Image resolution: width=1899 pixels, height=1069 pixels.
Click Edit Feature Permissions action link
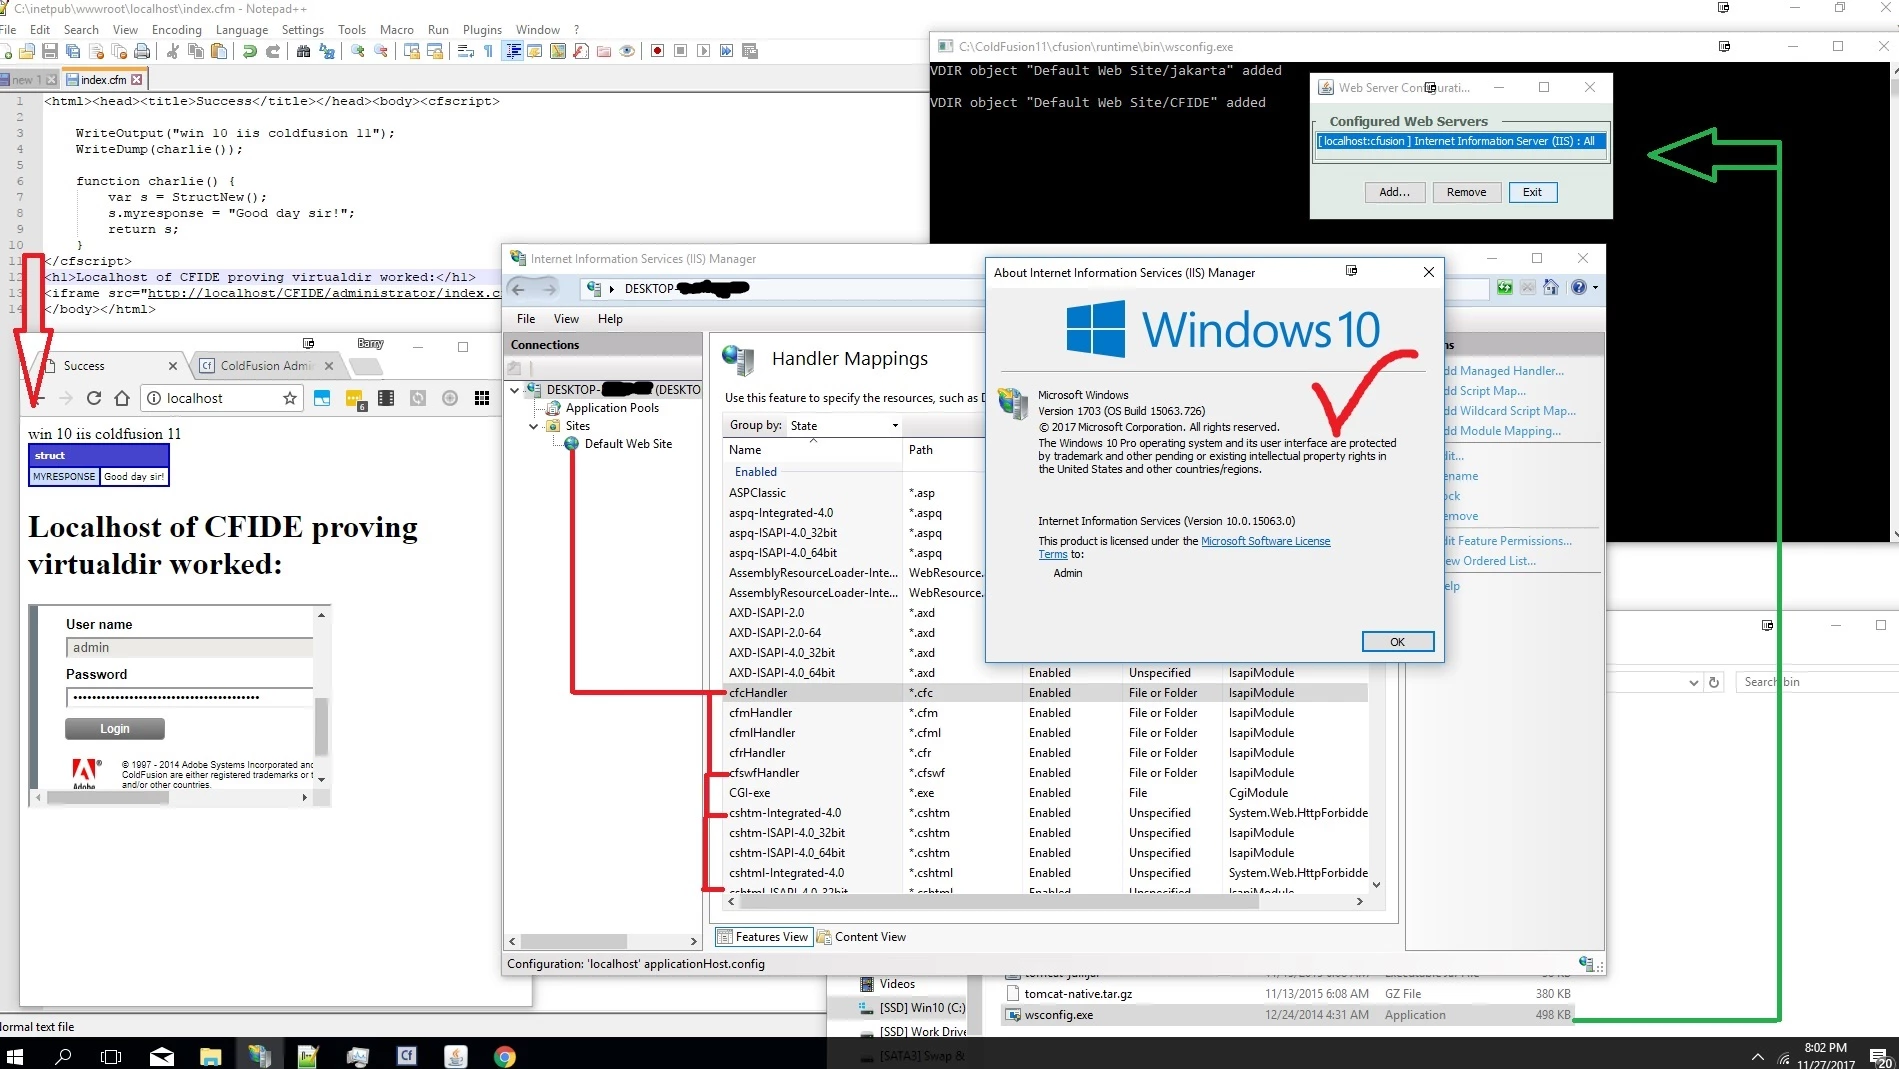1508,541
